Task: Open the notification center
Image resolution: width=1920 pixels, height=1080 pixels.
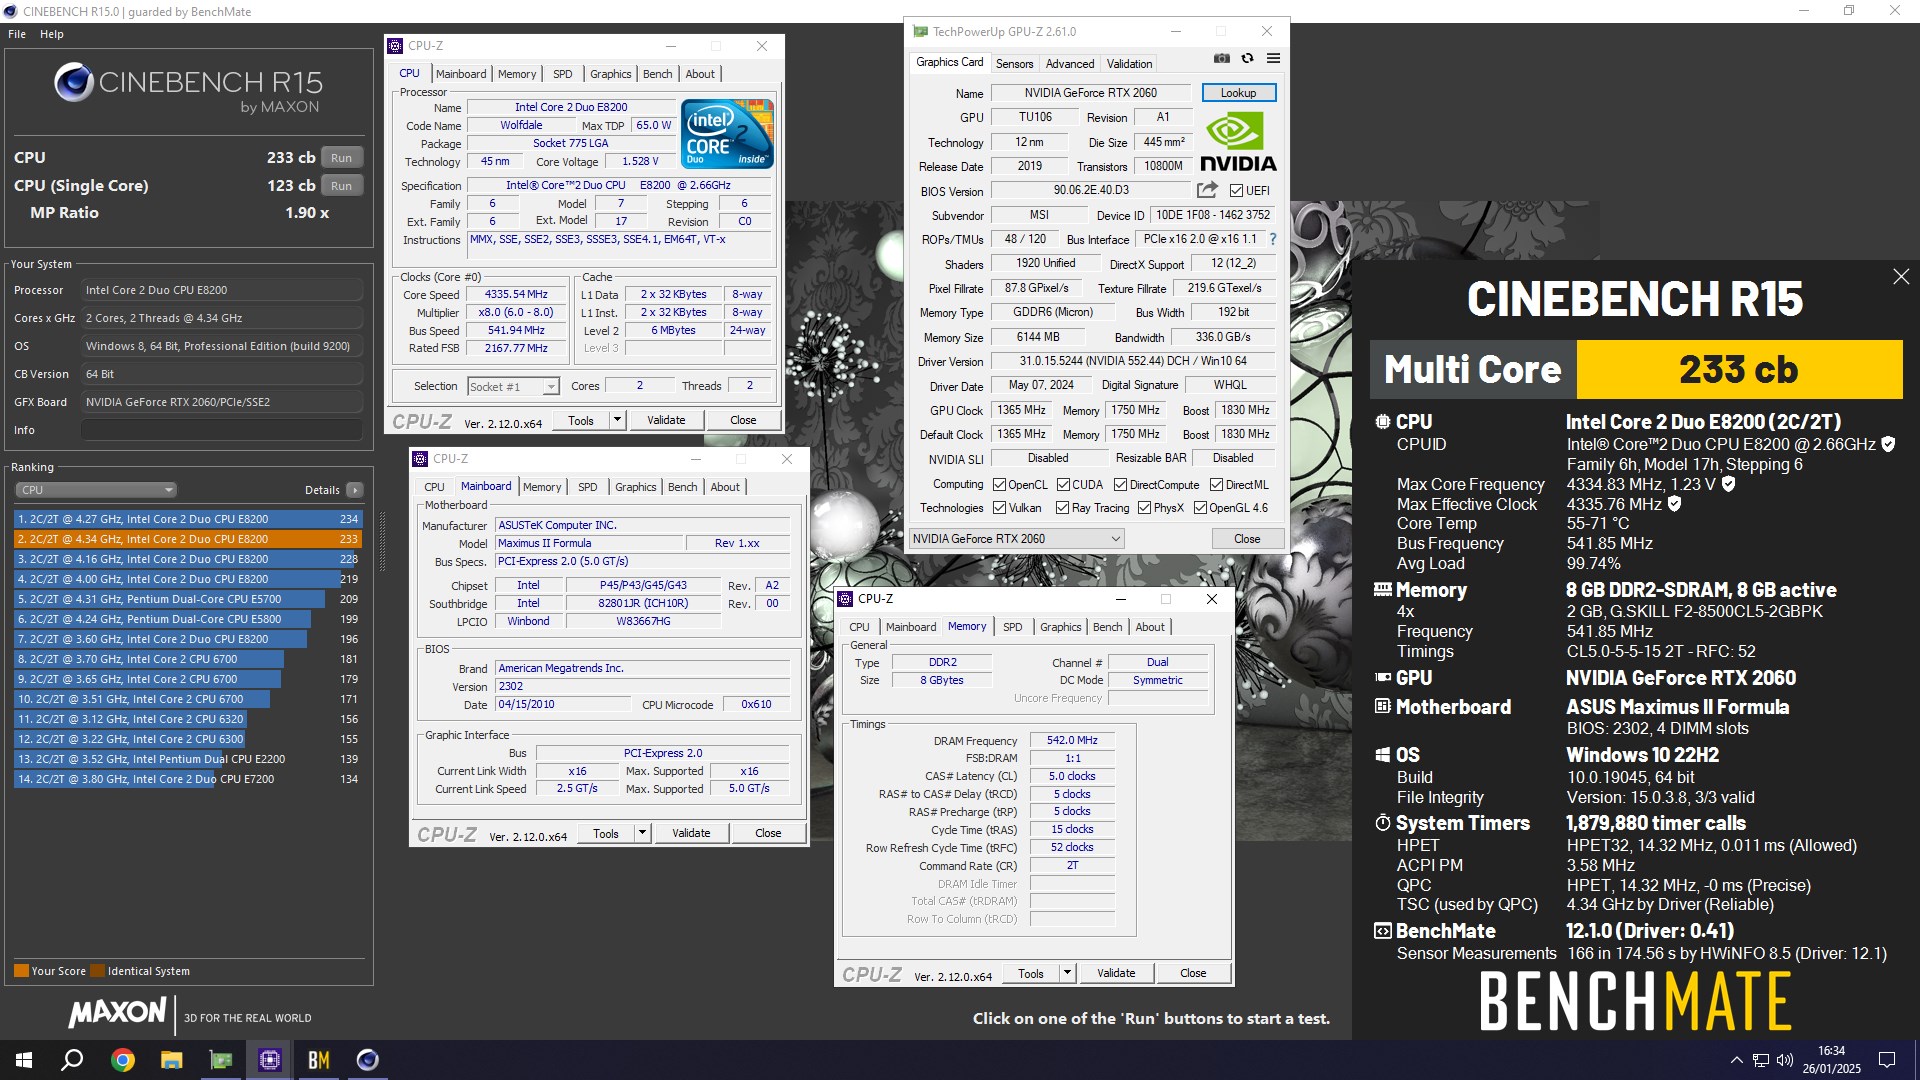Action: 1887,1060
